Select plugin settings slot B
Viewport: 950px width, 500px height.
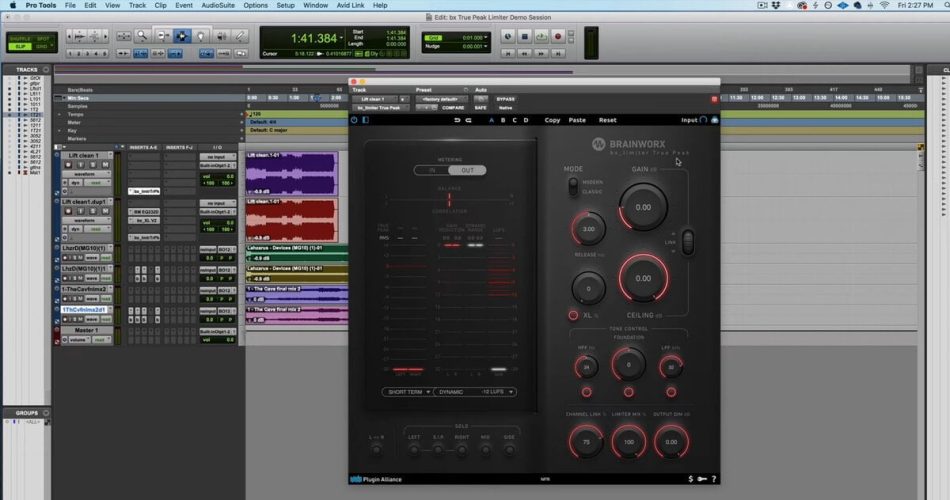[503, 120]
